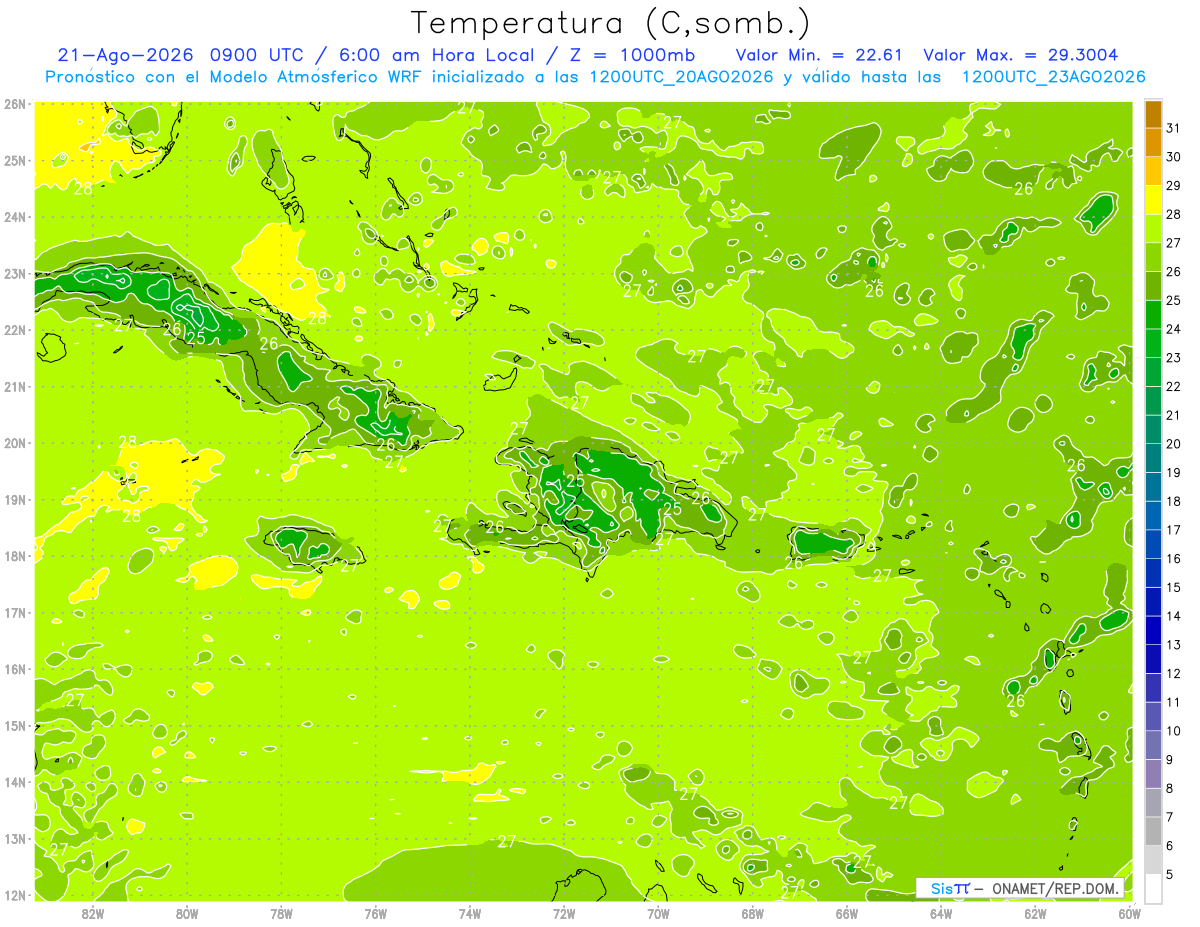The image size is (1200, 927).
Task: Click the '76W' longitude axis label
Action: [x=375, y=912]
